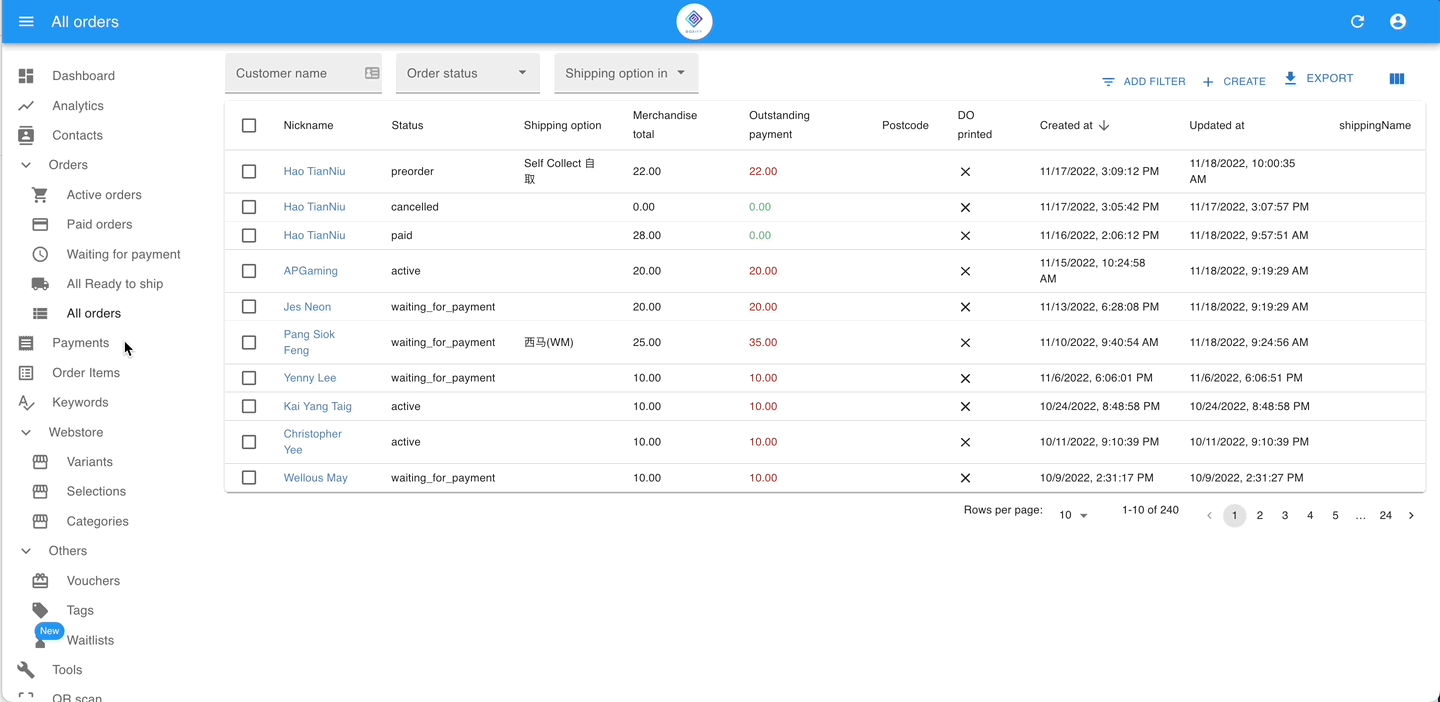1440x702 pixels.
Task: Click the EXPORT button
Action: coord(1318,79)
